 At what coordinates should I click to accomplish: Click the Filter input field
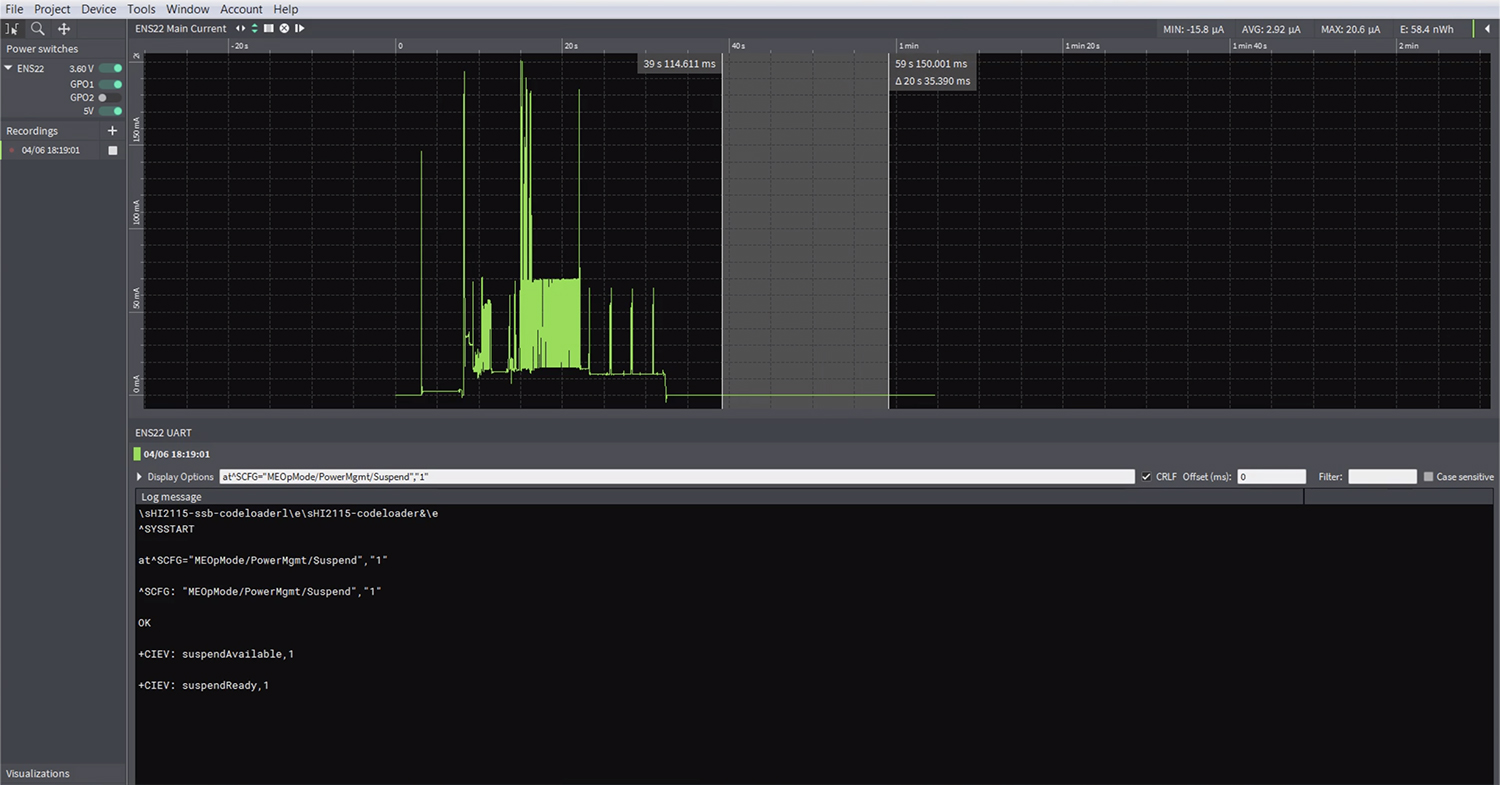click(1382, 477)
